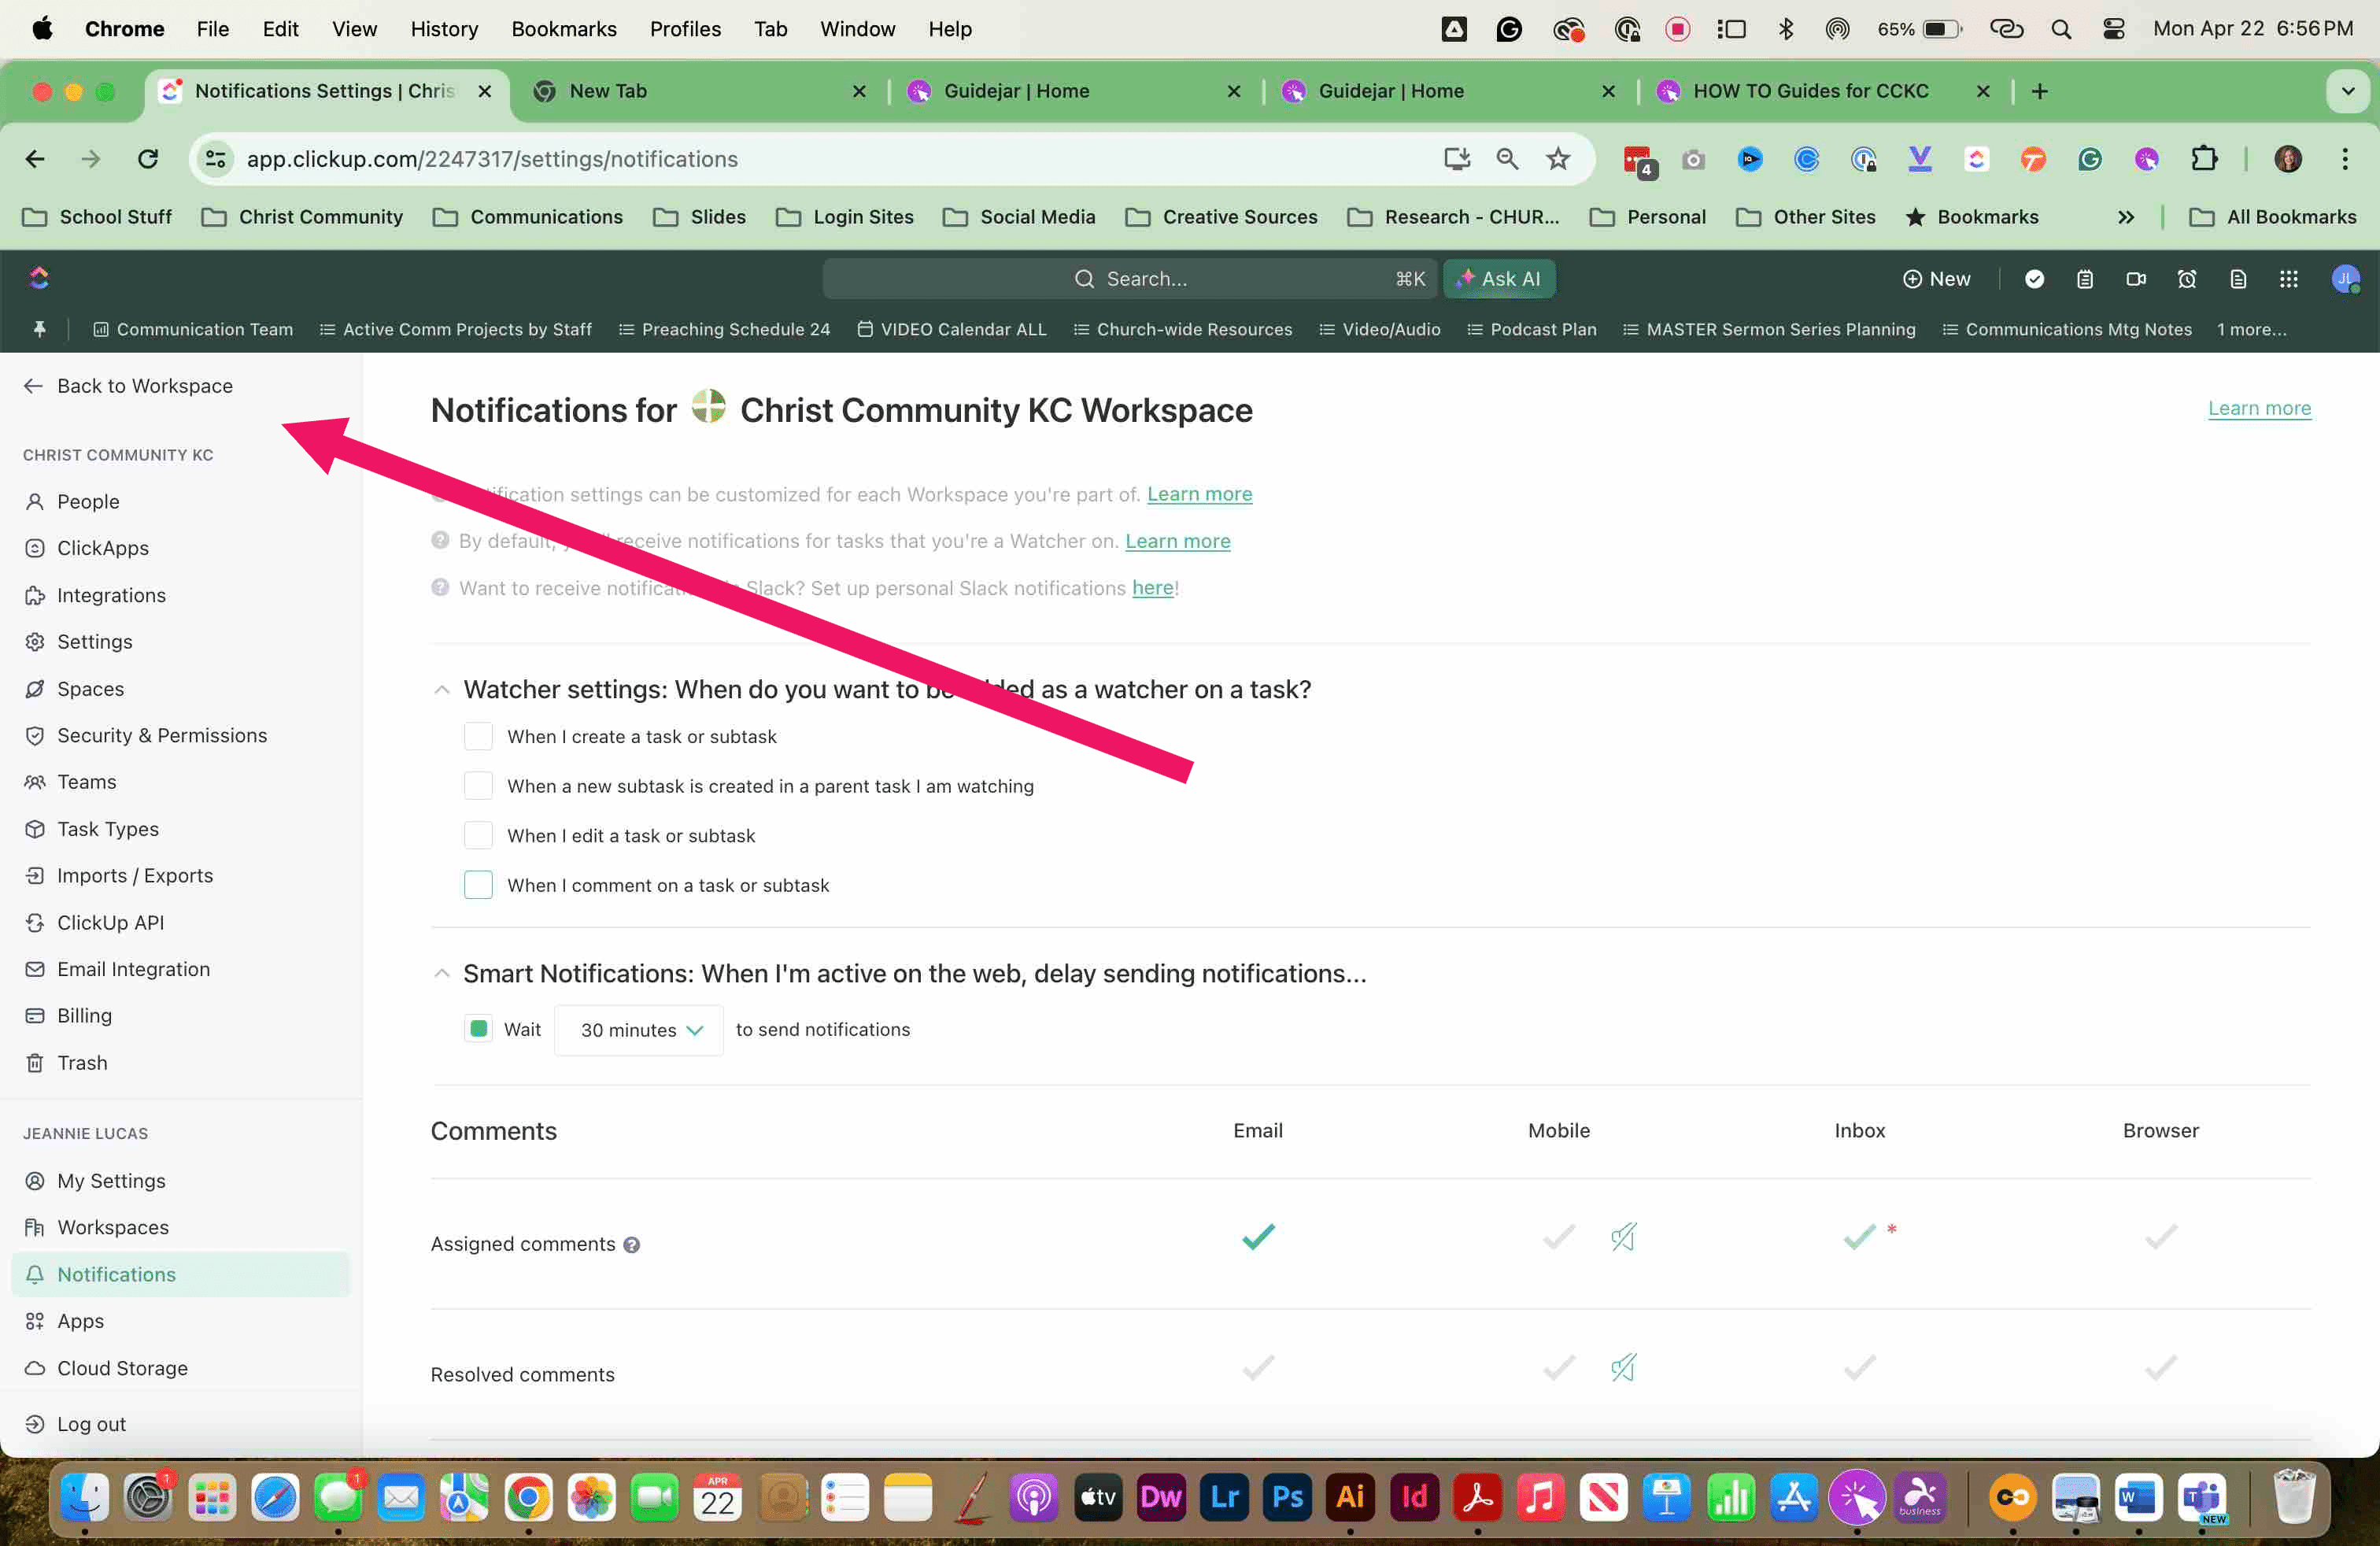Bookmark this page with the star icon

point(1558,159)
